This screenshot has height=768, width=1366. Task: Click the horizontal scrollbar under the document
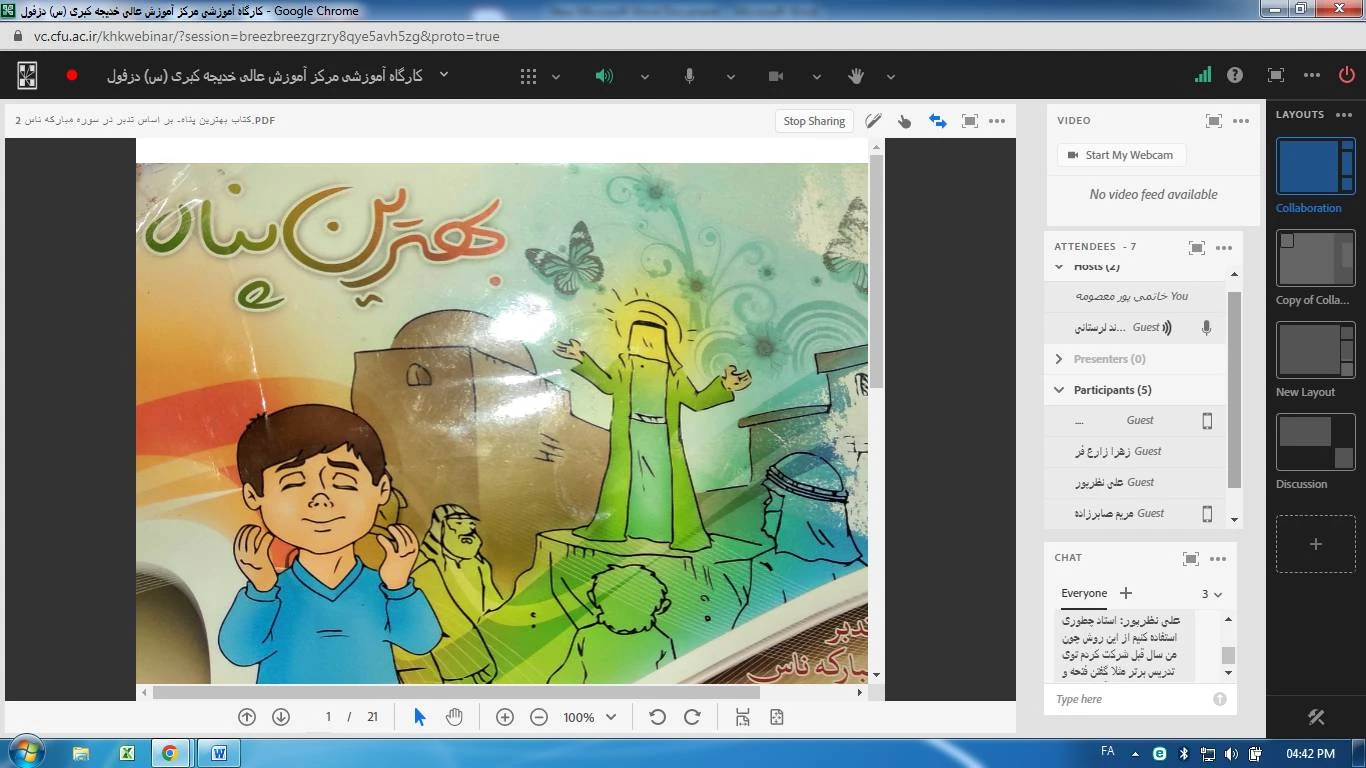(455, 692)
